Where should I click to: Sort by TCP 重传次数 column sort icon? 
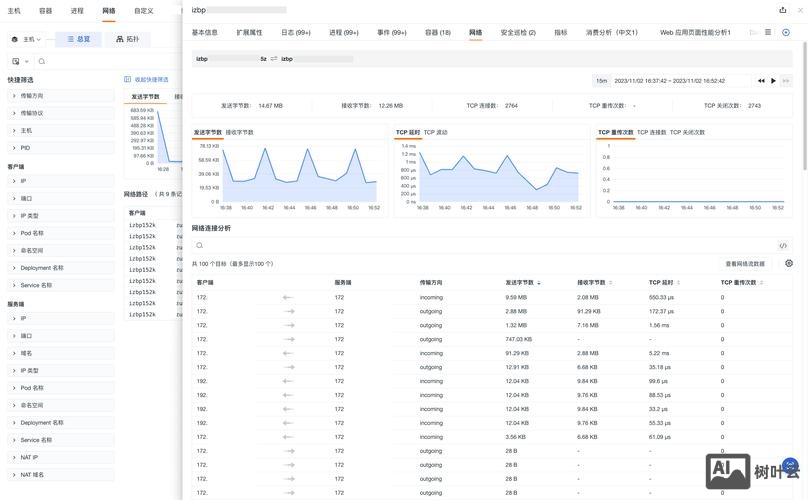(x=761, y=282)
